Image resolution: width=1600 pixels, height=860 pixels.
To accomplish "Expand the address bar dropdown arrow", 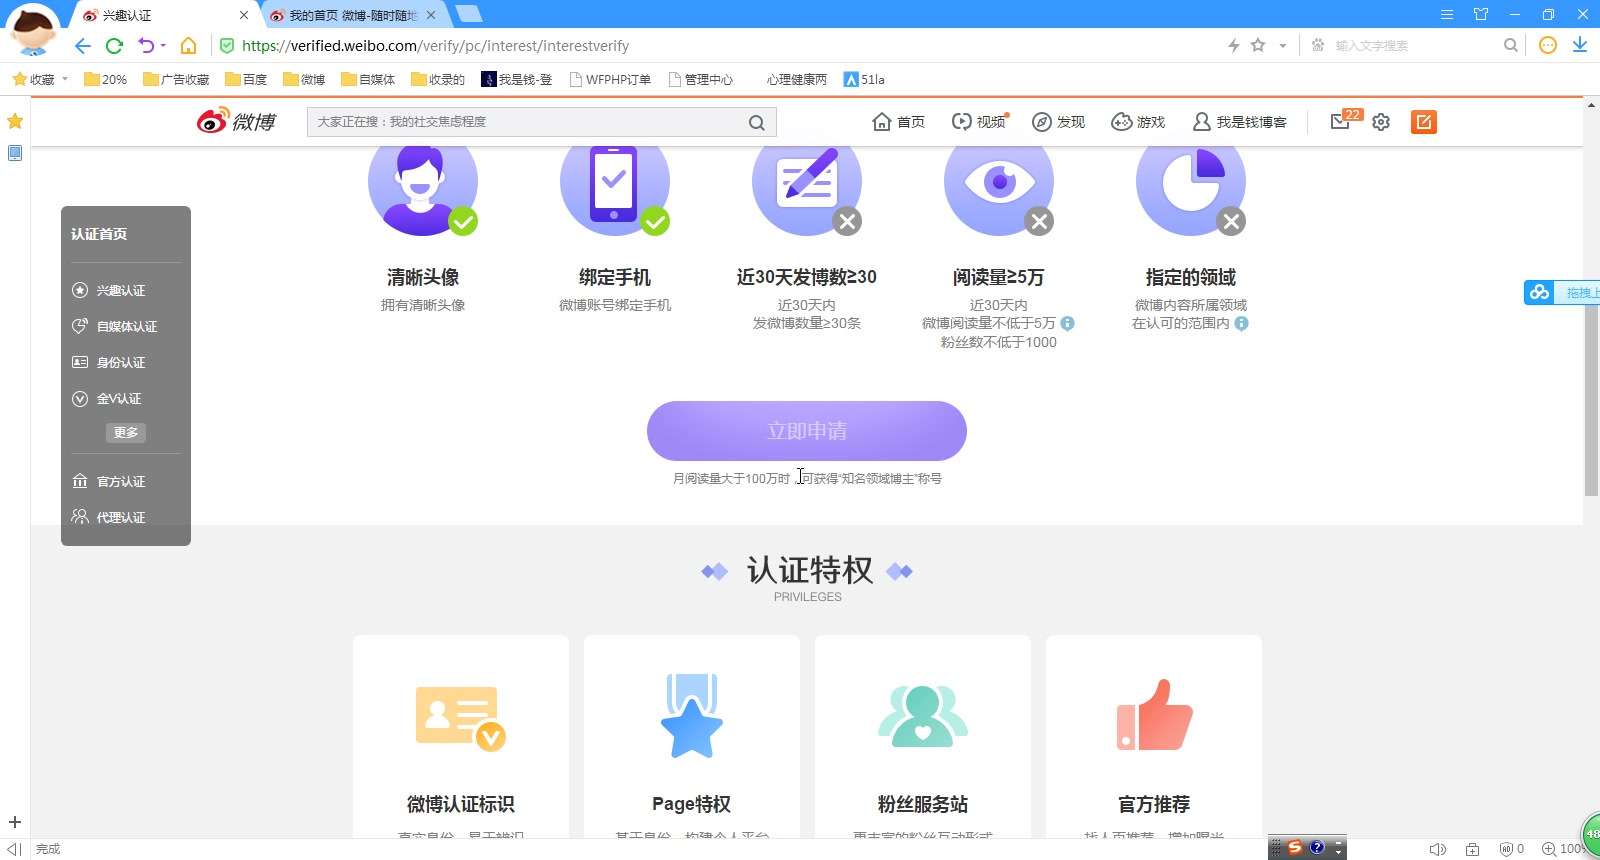I will pyautogui.click(x=1283, y=46).
